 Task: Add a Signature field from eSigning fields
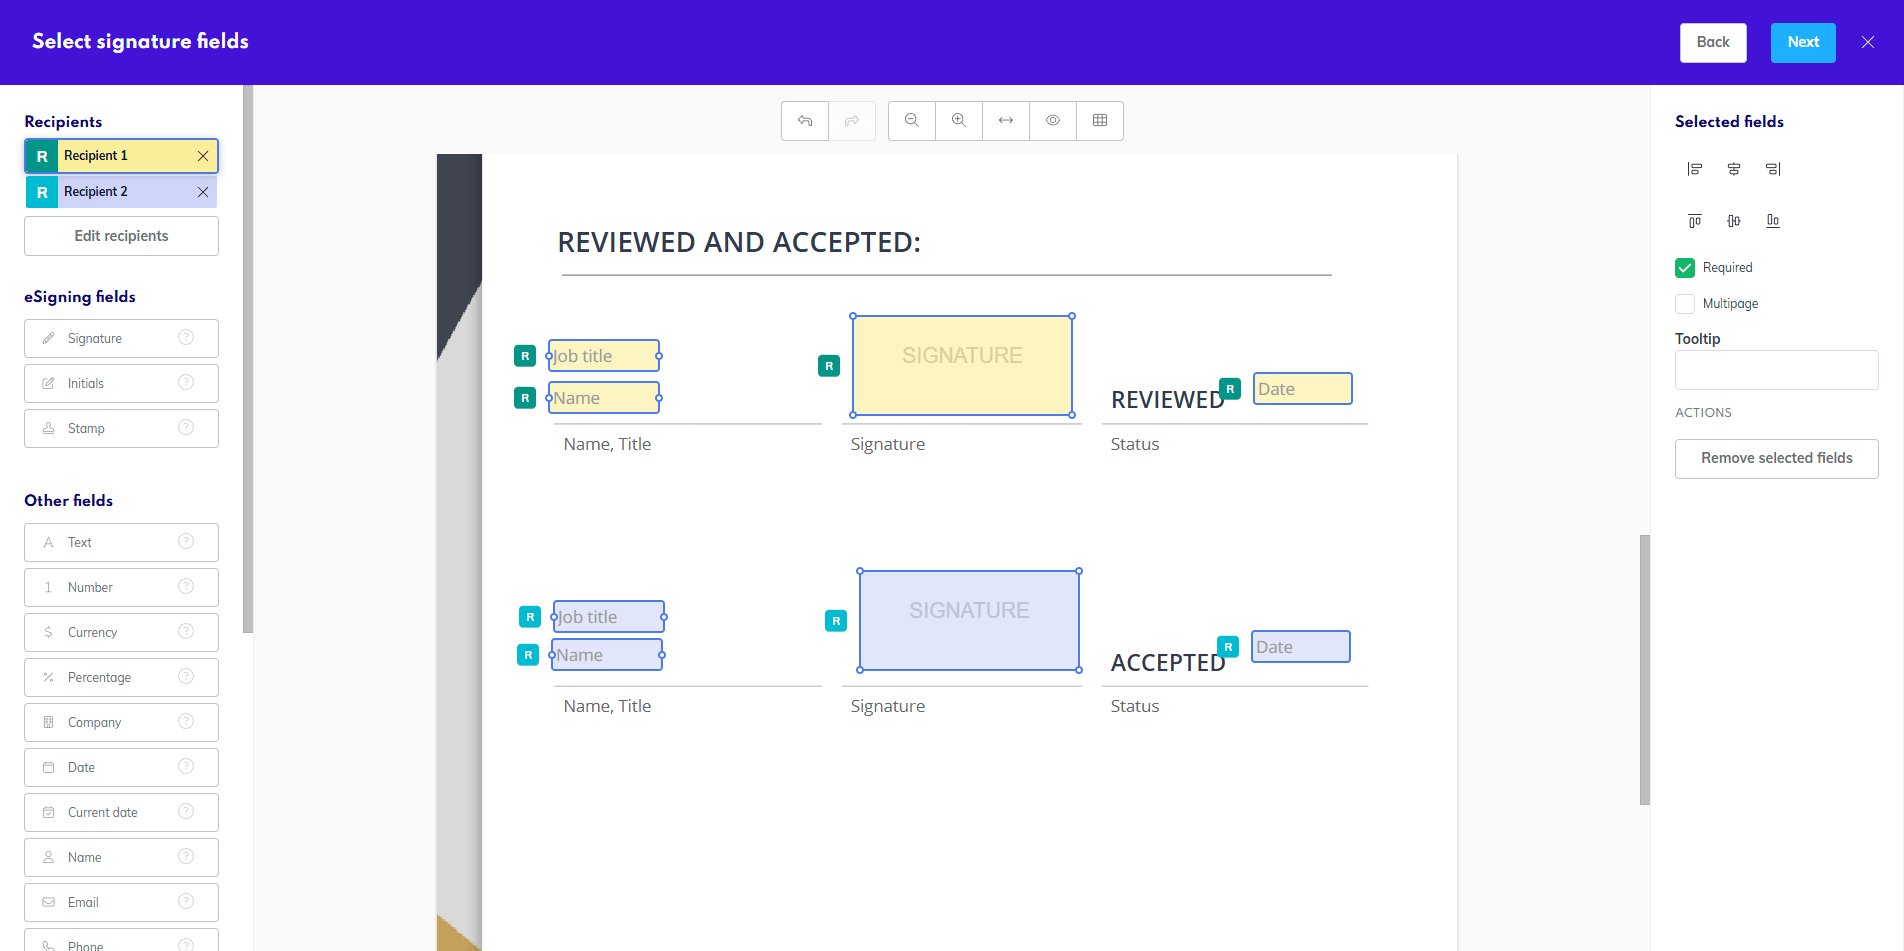(120, 338)
